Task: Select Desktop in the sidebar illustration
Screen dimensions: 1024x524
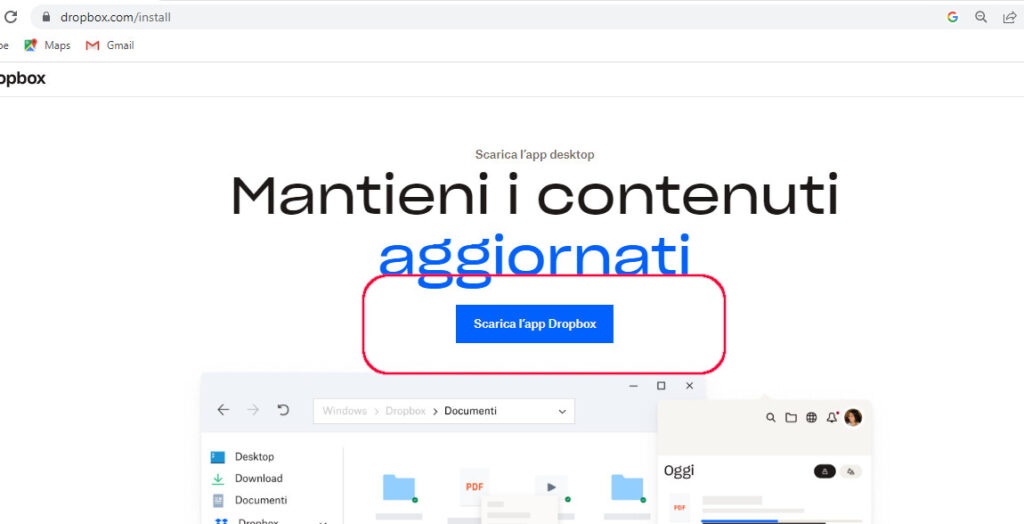Action: click(x=242, y=457)
